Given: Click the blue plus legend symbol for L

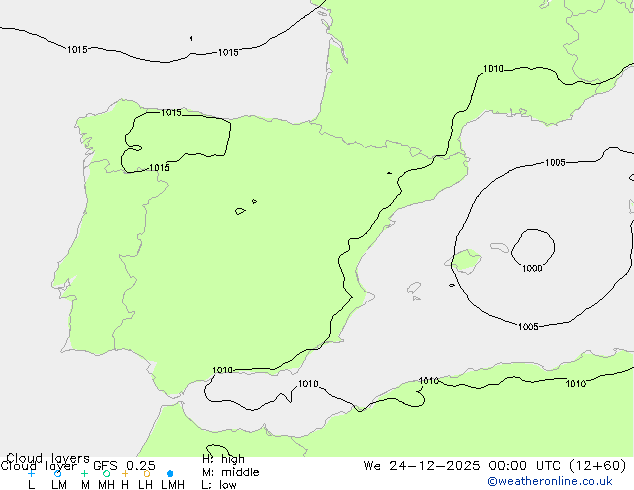Looking at the screenshot, I should 31,473.
